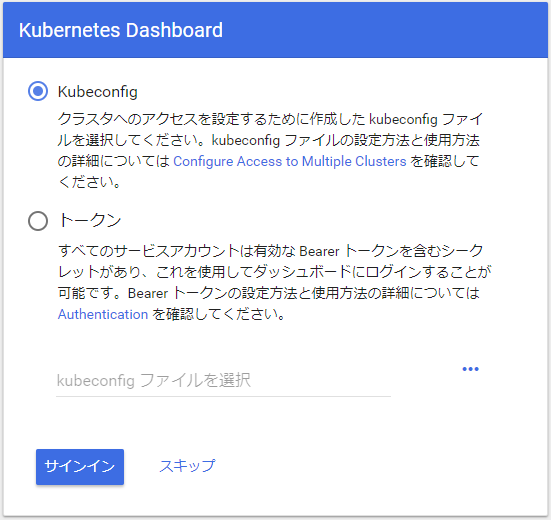Click the Kubeconfig description paragraph
This screenshot has height=520, width=551.
pyautogui.click(x=271, y=151)
